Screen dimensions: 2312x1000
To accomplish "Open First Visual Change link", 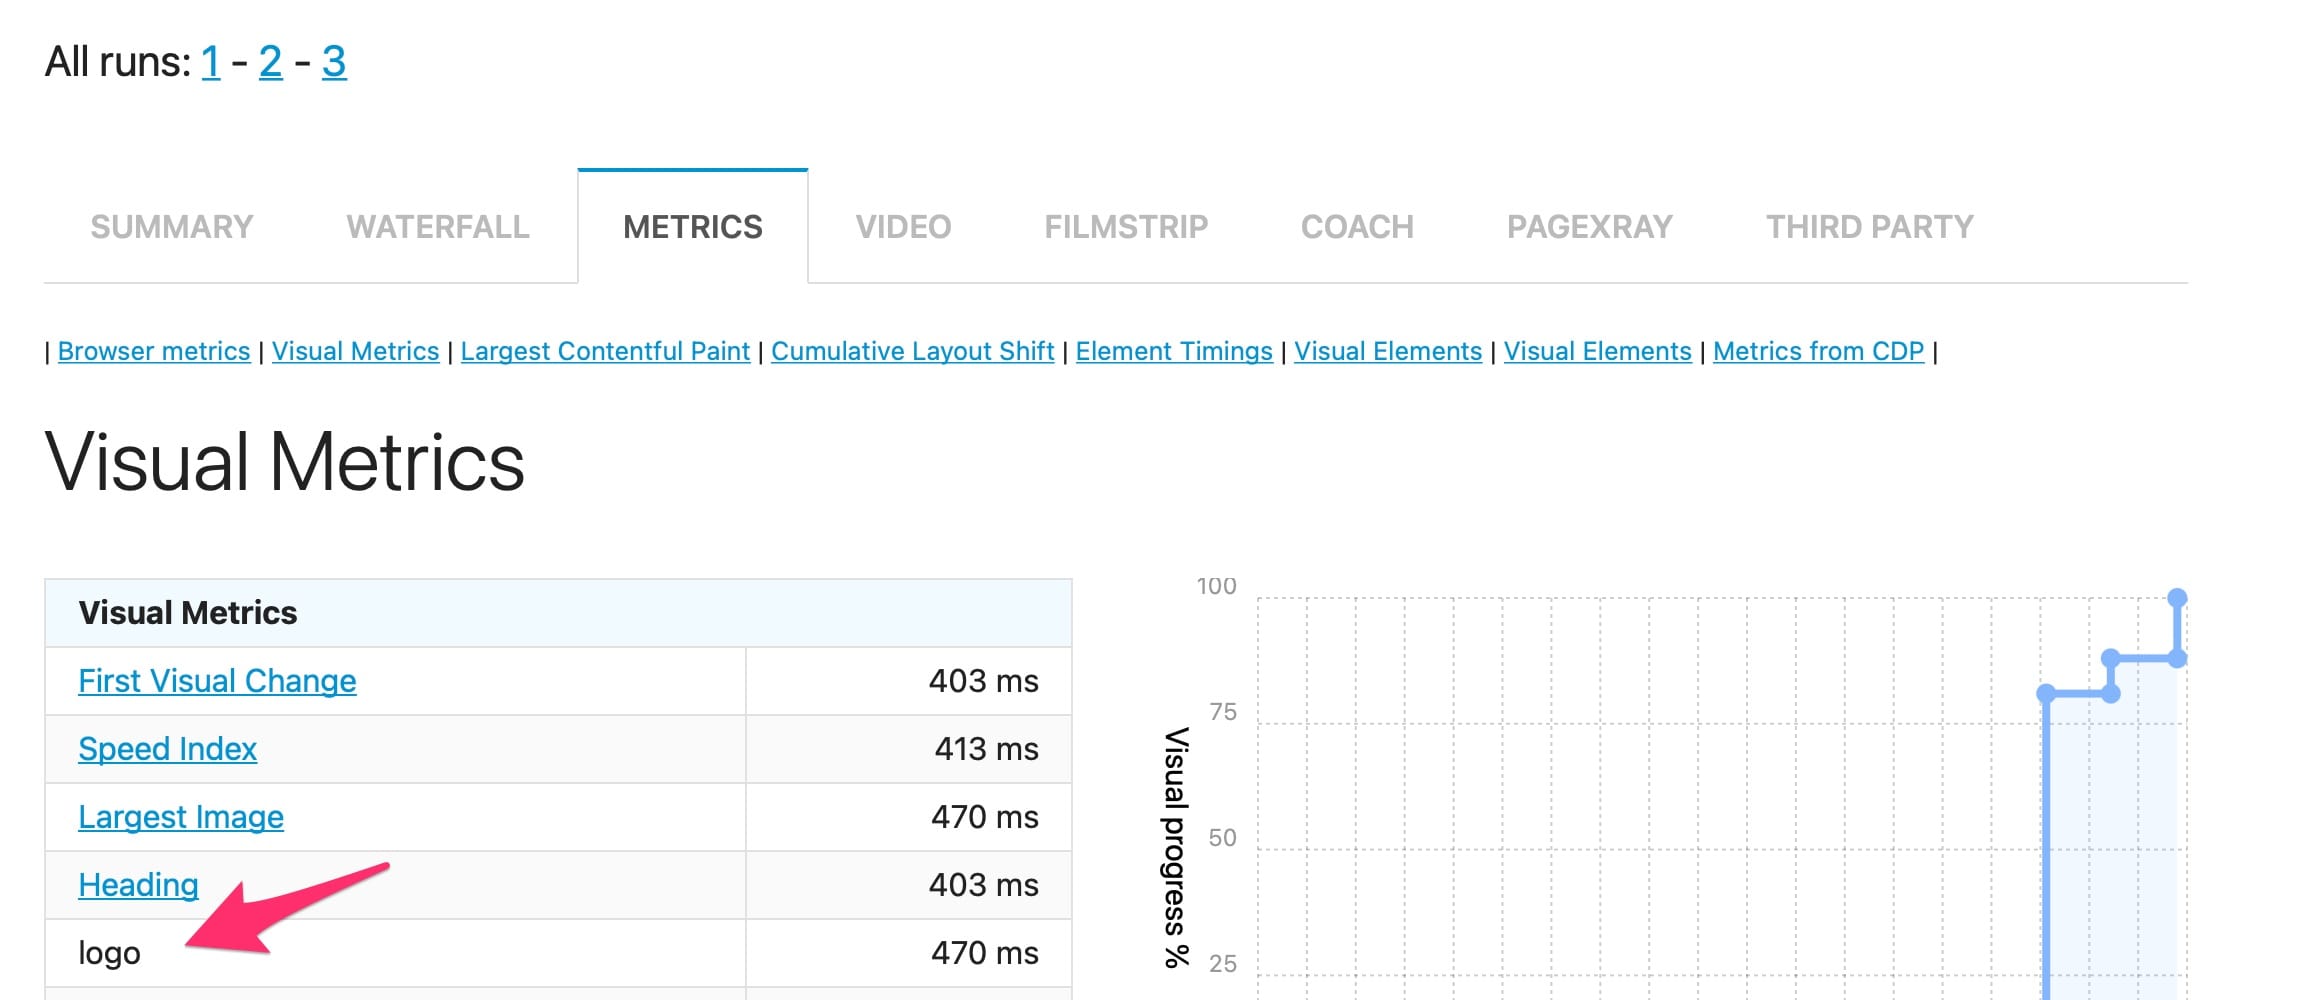I will point(217,681).
